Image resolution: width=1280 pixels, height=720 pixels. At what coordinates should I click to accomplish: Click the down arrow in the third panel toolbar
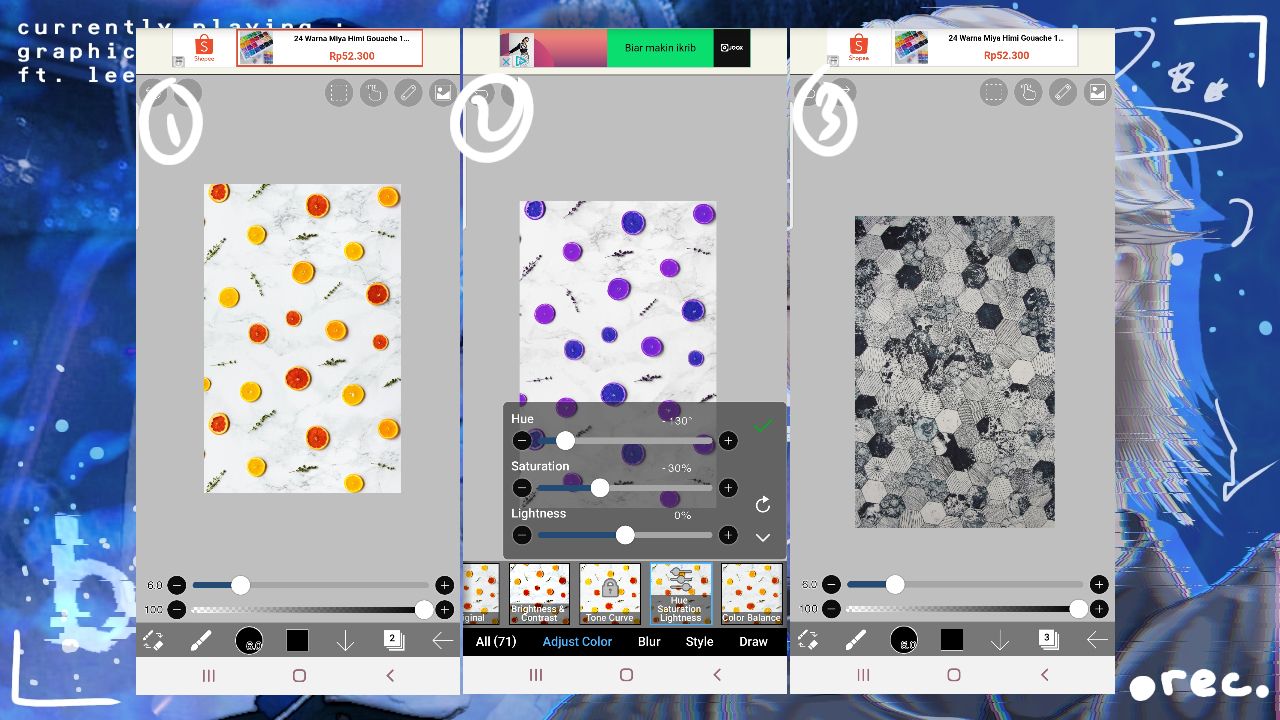tap(1000, 641)
